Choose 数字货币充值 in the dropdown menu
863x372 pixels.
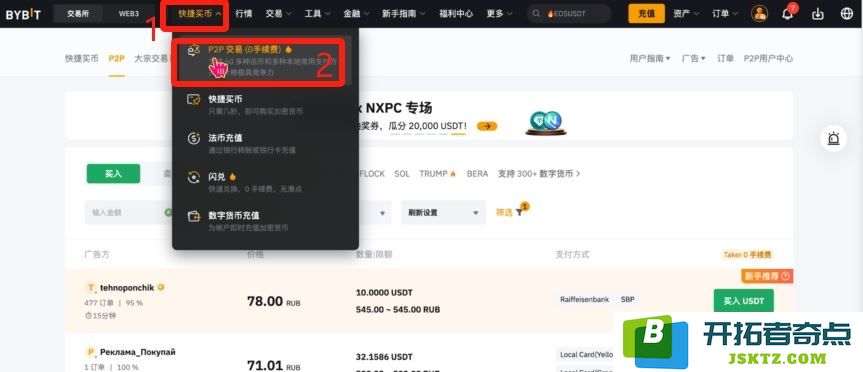[x=265, y=221]
